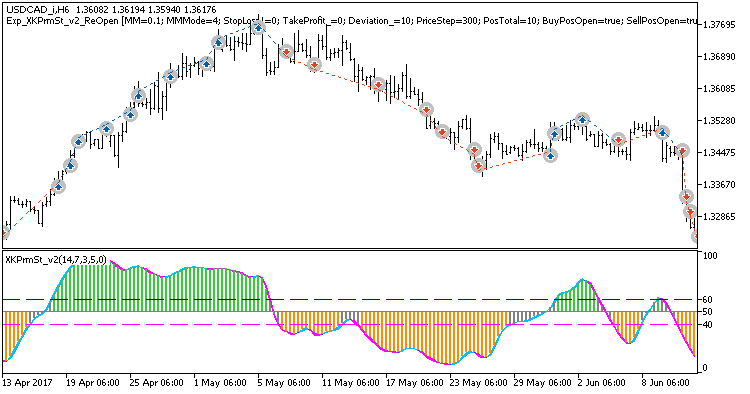This screenshot has width=750, height=394.
Task: Click the sell arrow beside the 1.33670 price label
Action: [x=686, y=196]
